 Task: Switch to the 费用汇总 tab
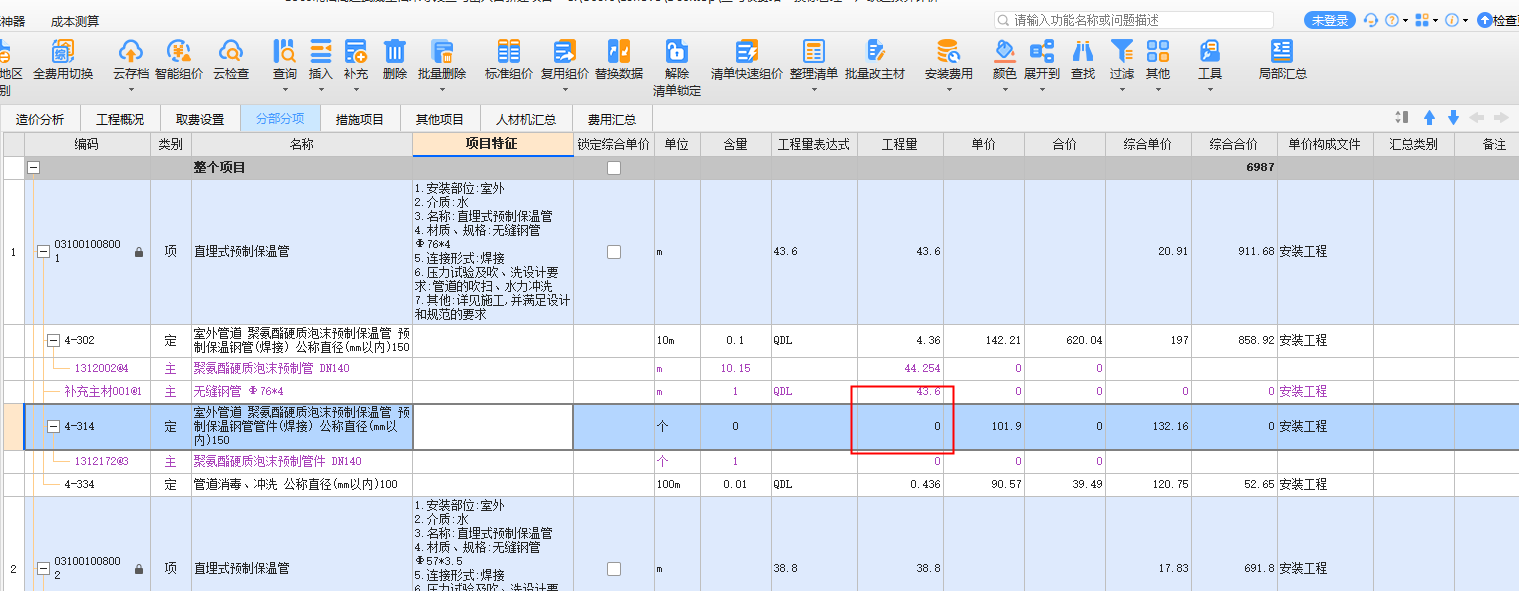click(x=612, y=119)
